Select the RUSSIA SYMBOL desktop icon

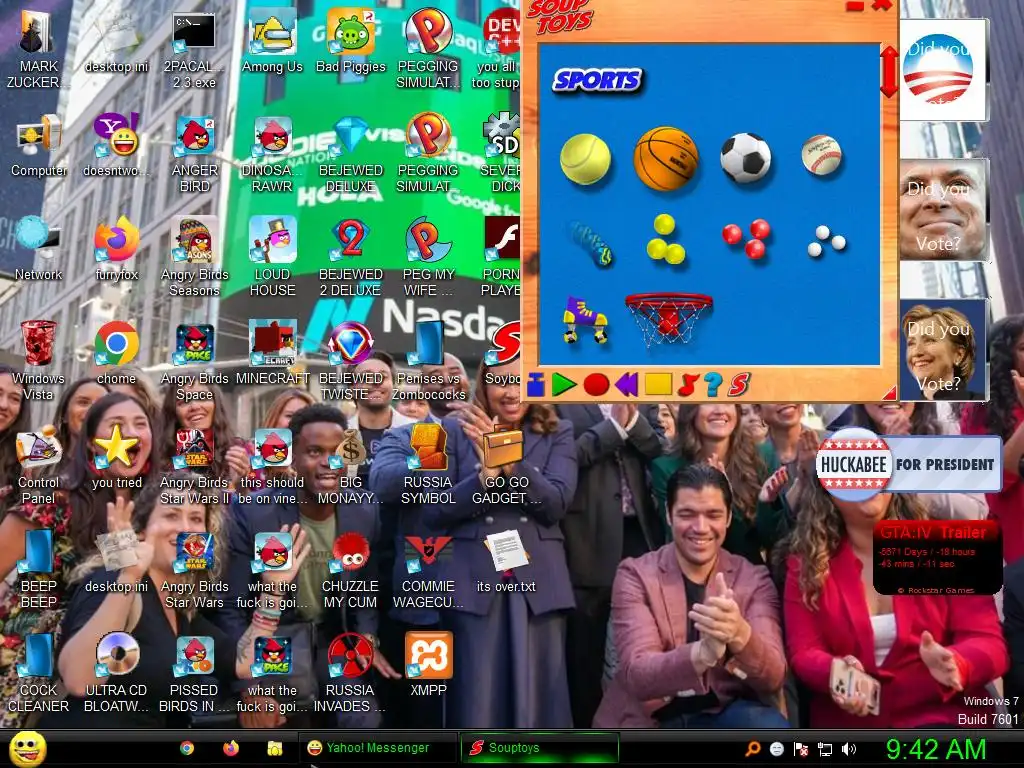pos(428,465)
